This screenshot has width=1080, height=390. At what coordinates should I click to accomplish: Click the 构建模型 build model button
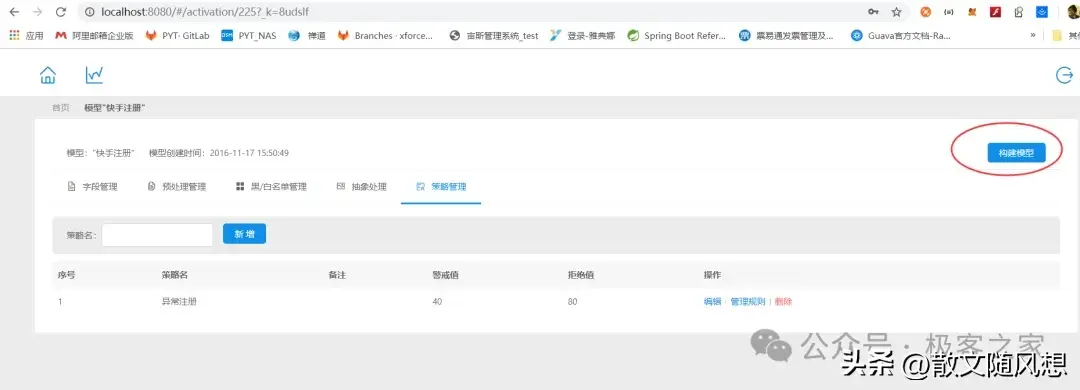tap(1016, 153)
